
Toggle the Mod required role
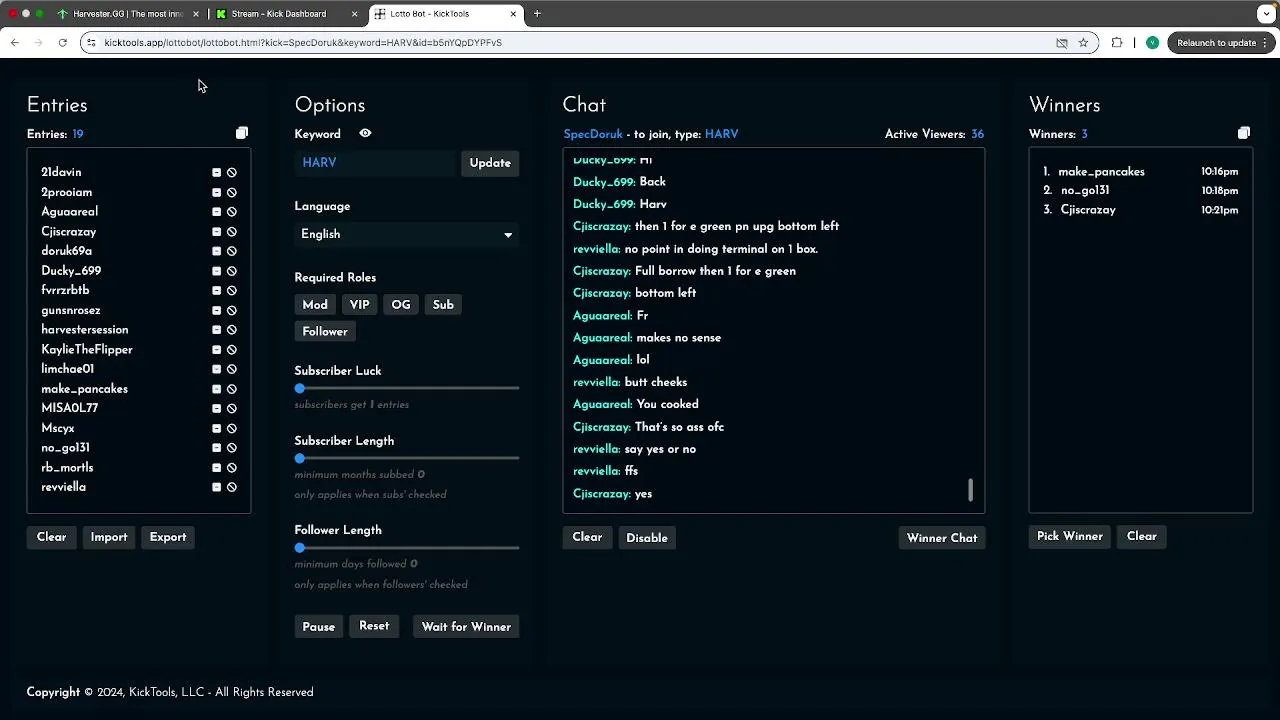(315, 305)
